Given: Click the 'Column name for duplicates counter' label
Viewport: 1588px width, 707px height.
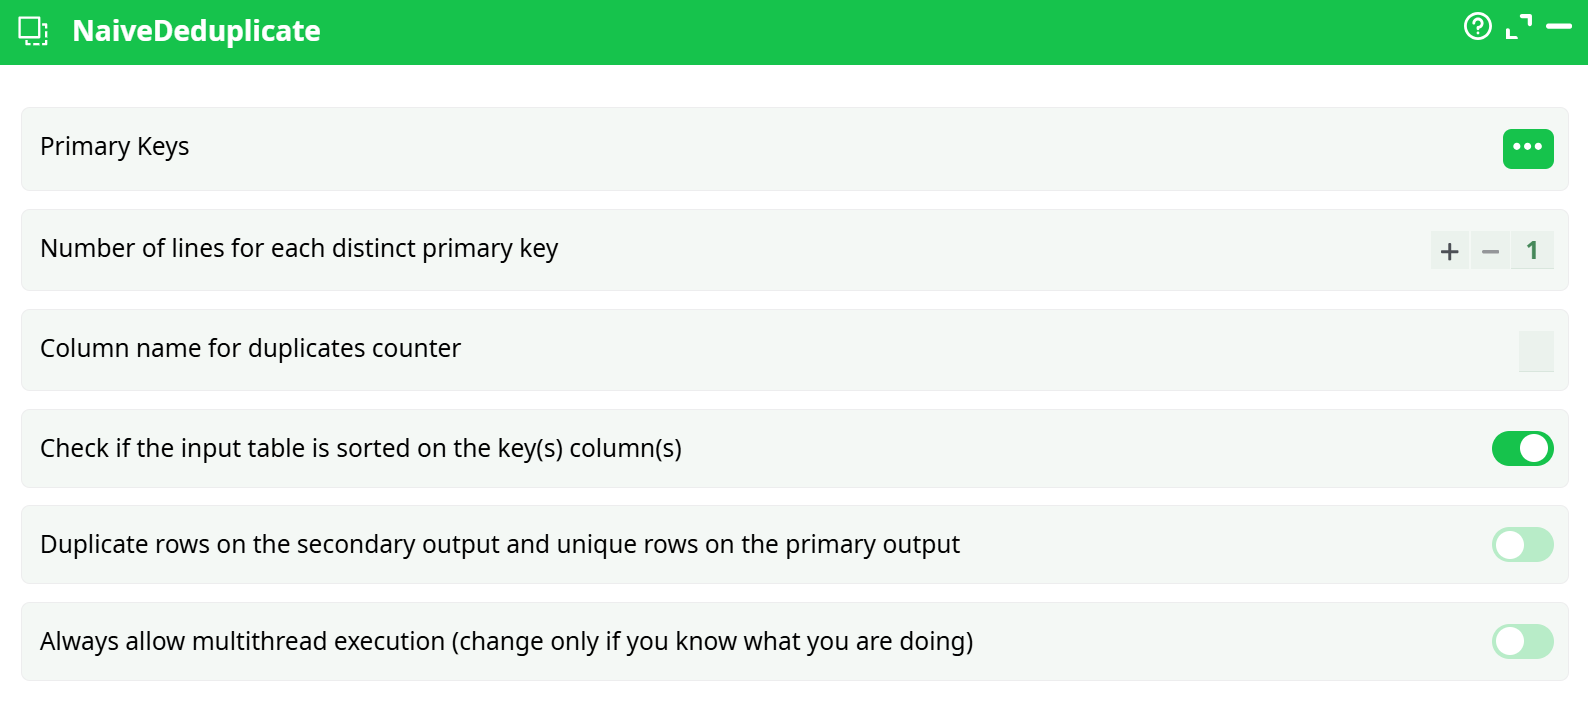Looking at the screenshot, I should click(250, 349).
